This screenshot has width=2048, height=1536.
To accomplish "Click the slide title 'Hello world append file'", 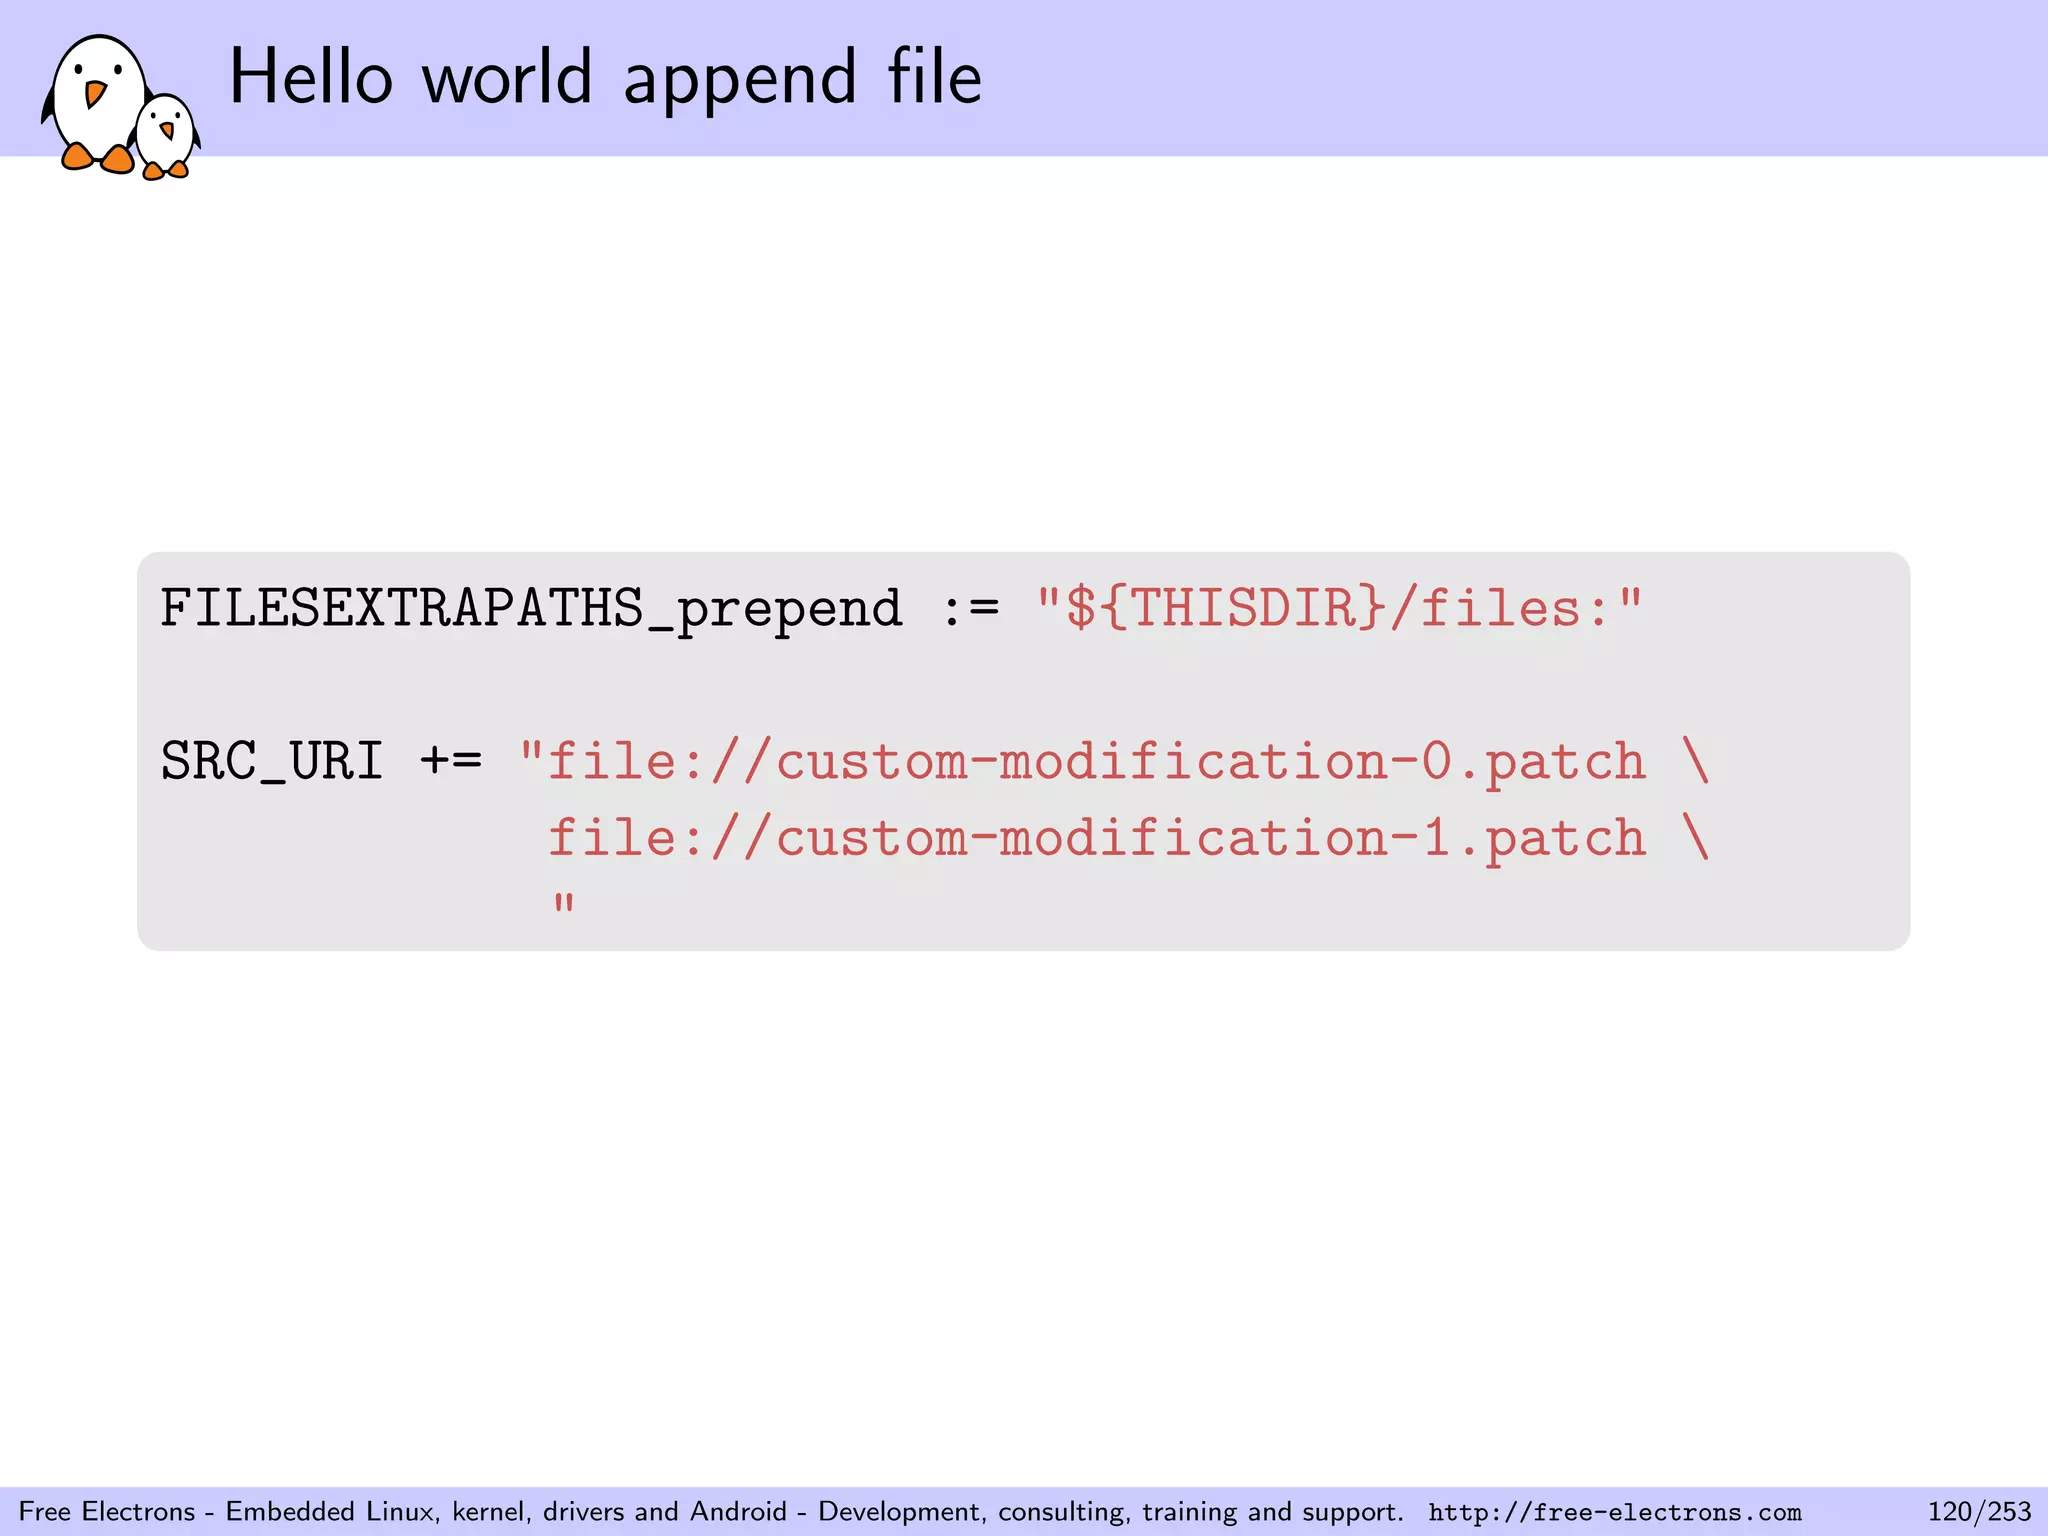I will click(605, 78).
